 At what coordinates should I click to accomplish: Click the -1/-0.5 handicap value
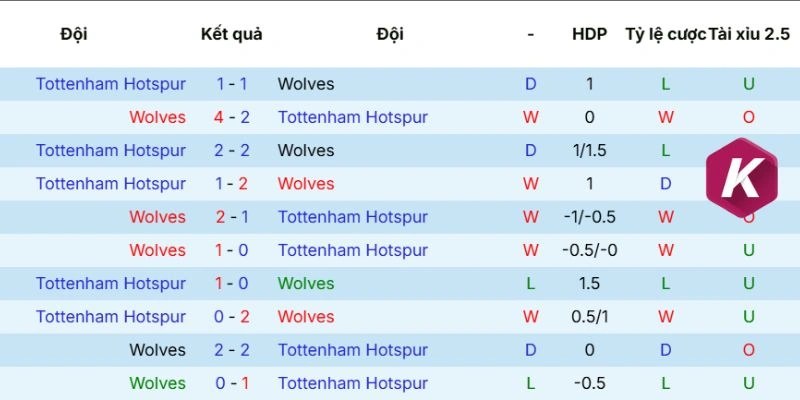tap(589, 217)
